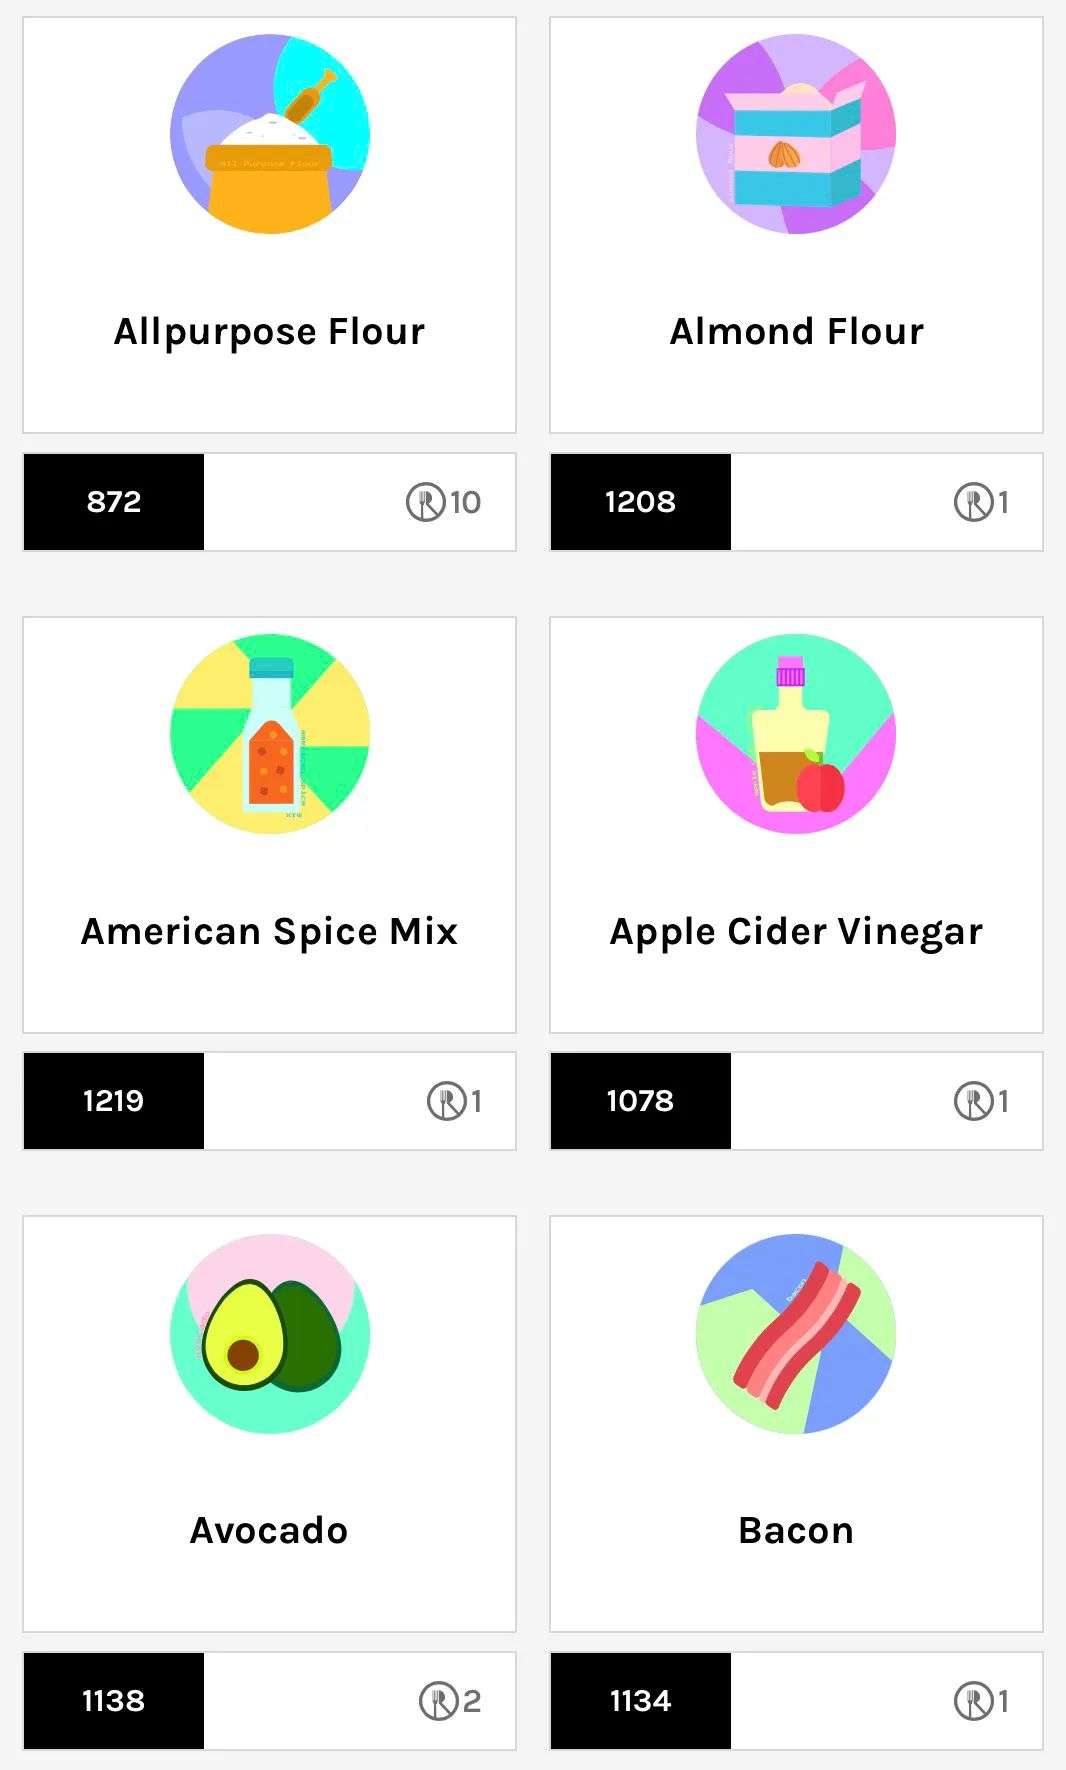Select the Apple Cider Vinegar bottle icon
This screenshot has height=1770, width=1066.
[796, 734]
